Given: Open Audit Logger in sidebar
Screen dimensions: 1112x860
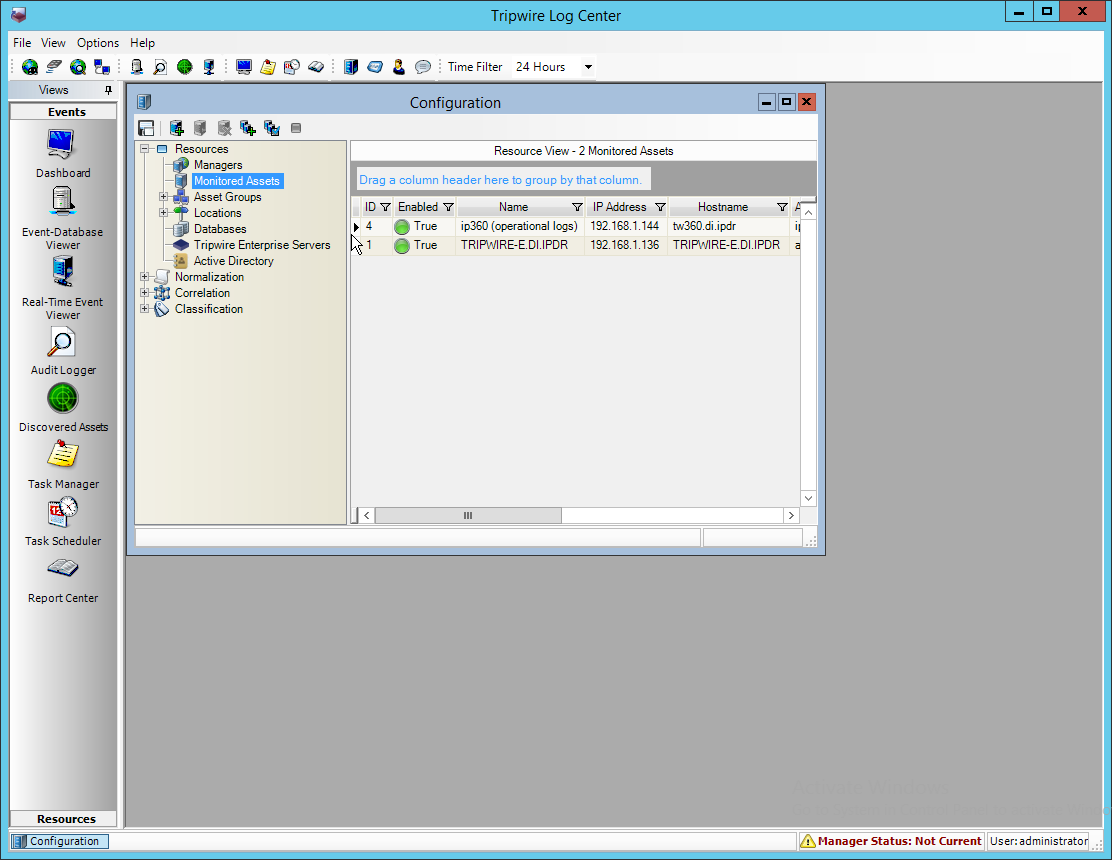Looking at the screenshot, I should pos(62,351).
